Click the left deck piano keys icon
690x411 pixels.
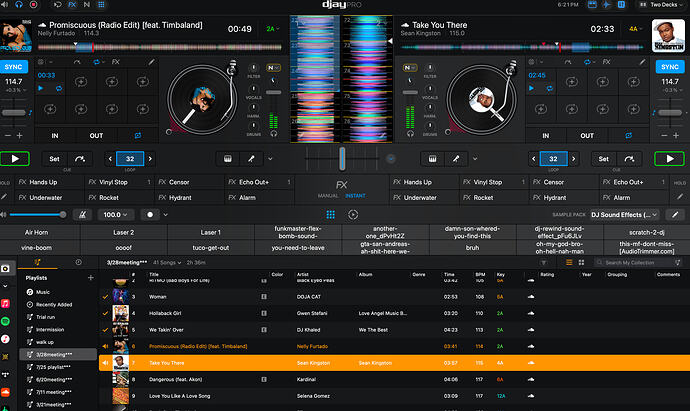[x=228, y=159]
